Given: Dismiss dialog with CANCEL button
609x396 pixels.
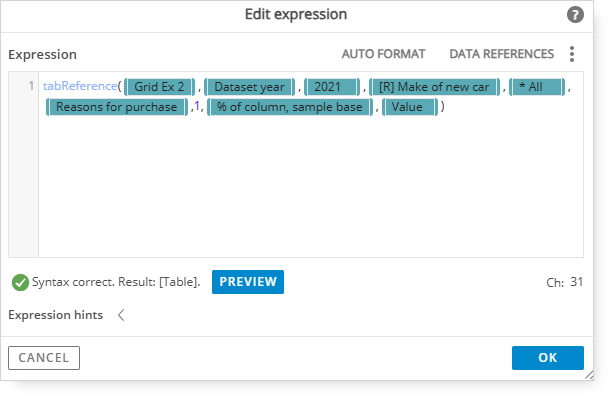Looking at the screenshot, I should 44,358.
